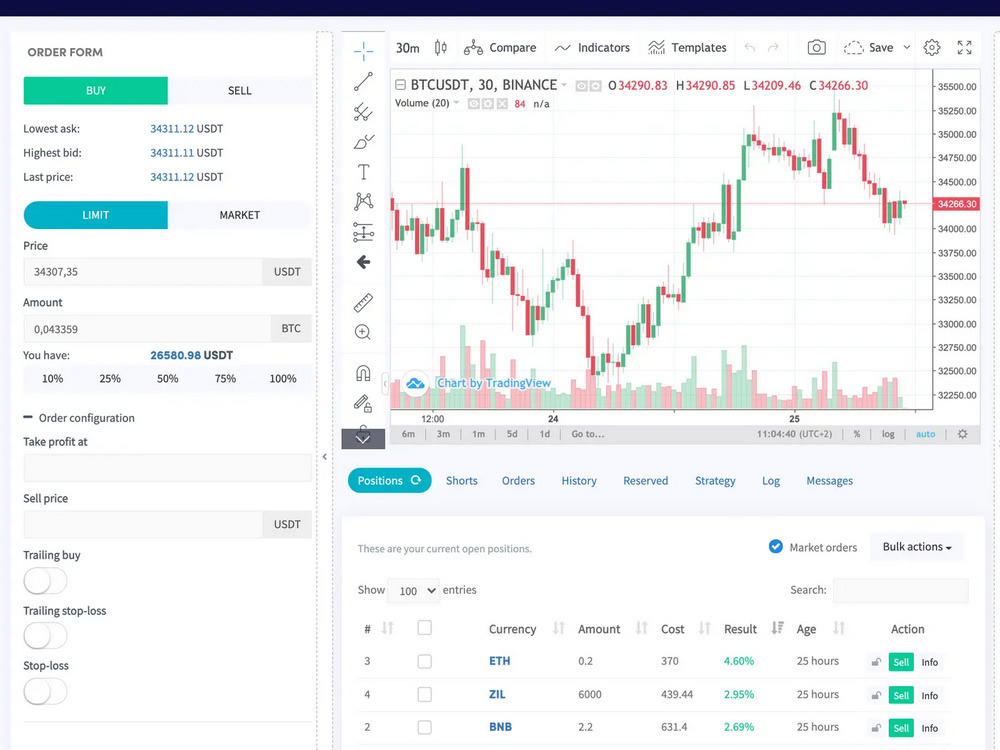This screenshot has height=750, width=1000.
Task: Click the unlock icon in the ZIL row
Action: pyautogui.click(x=876, y=695)
